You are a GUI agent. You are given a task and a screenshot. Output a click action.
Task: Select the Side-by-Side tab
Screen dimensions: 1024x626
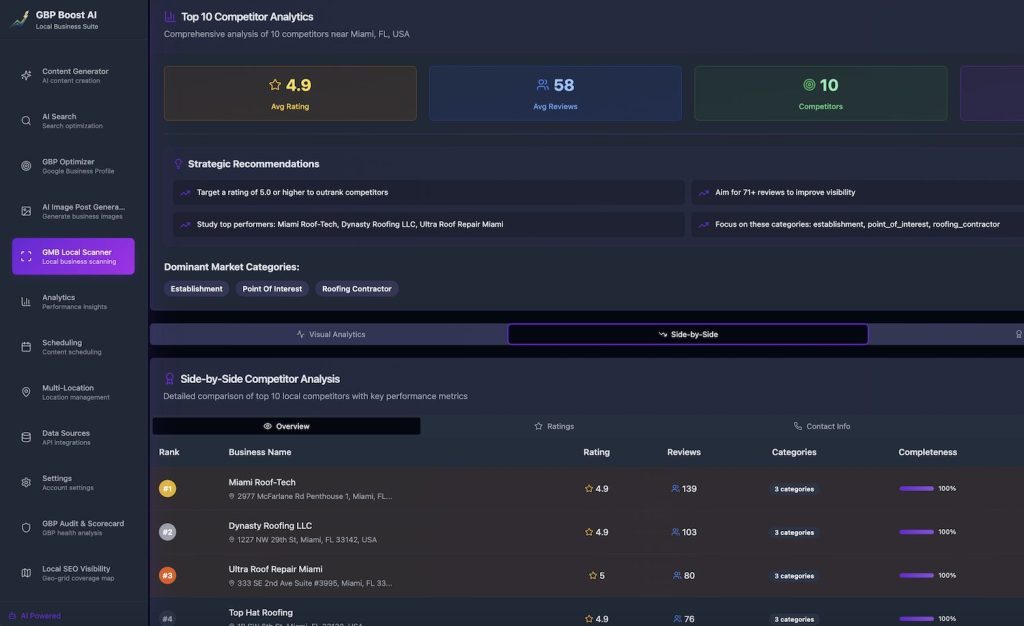687,334
